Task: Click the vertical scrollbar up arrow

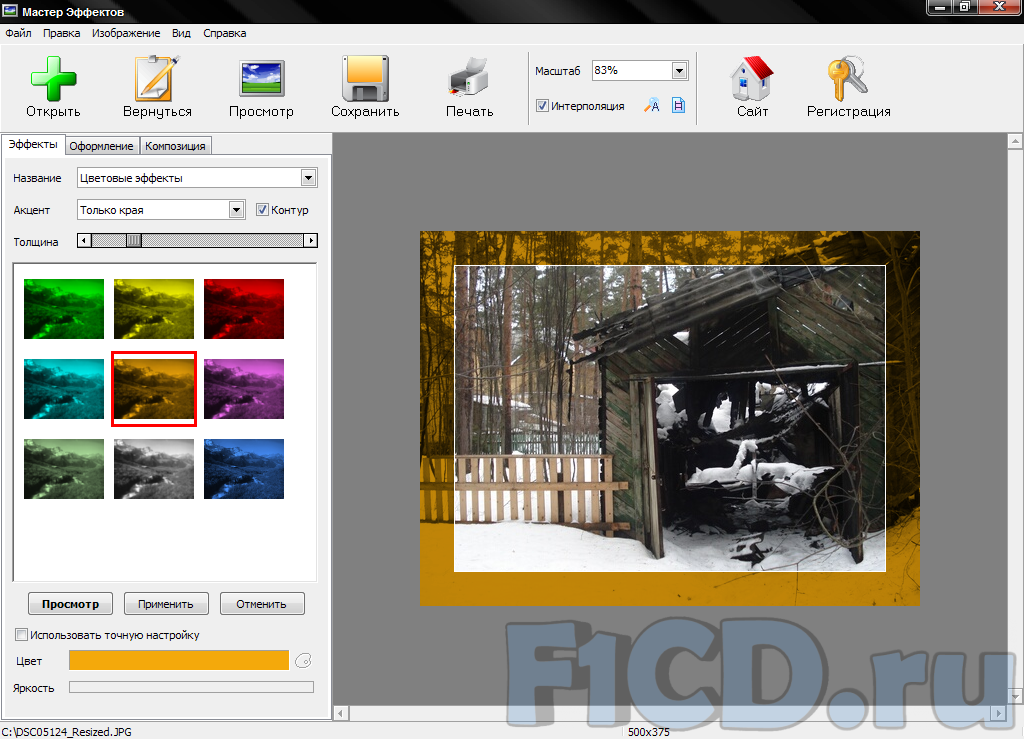Action: pos(1015,141)
